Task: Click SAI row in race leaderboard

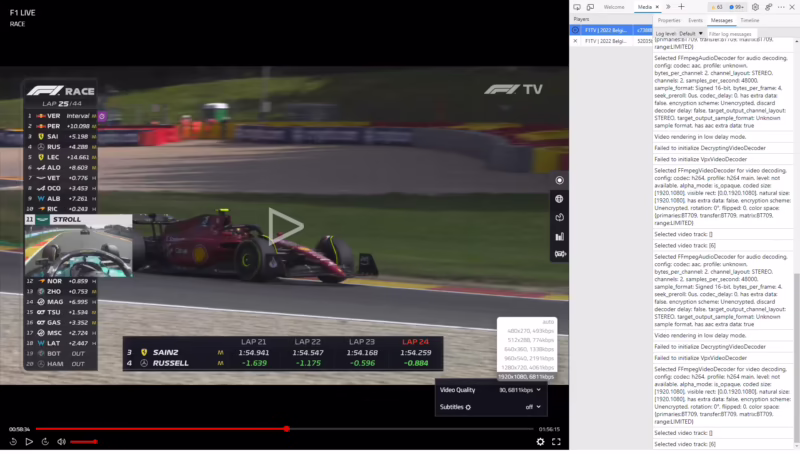Action: (61, 137)
